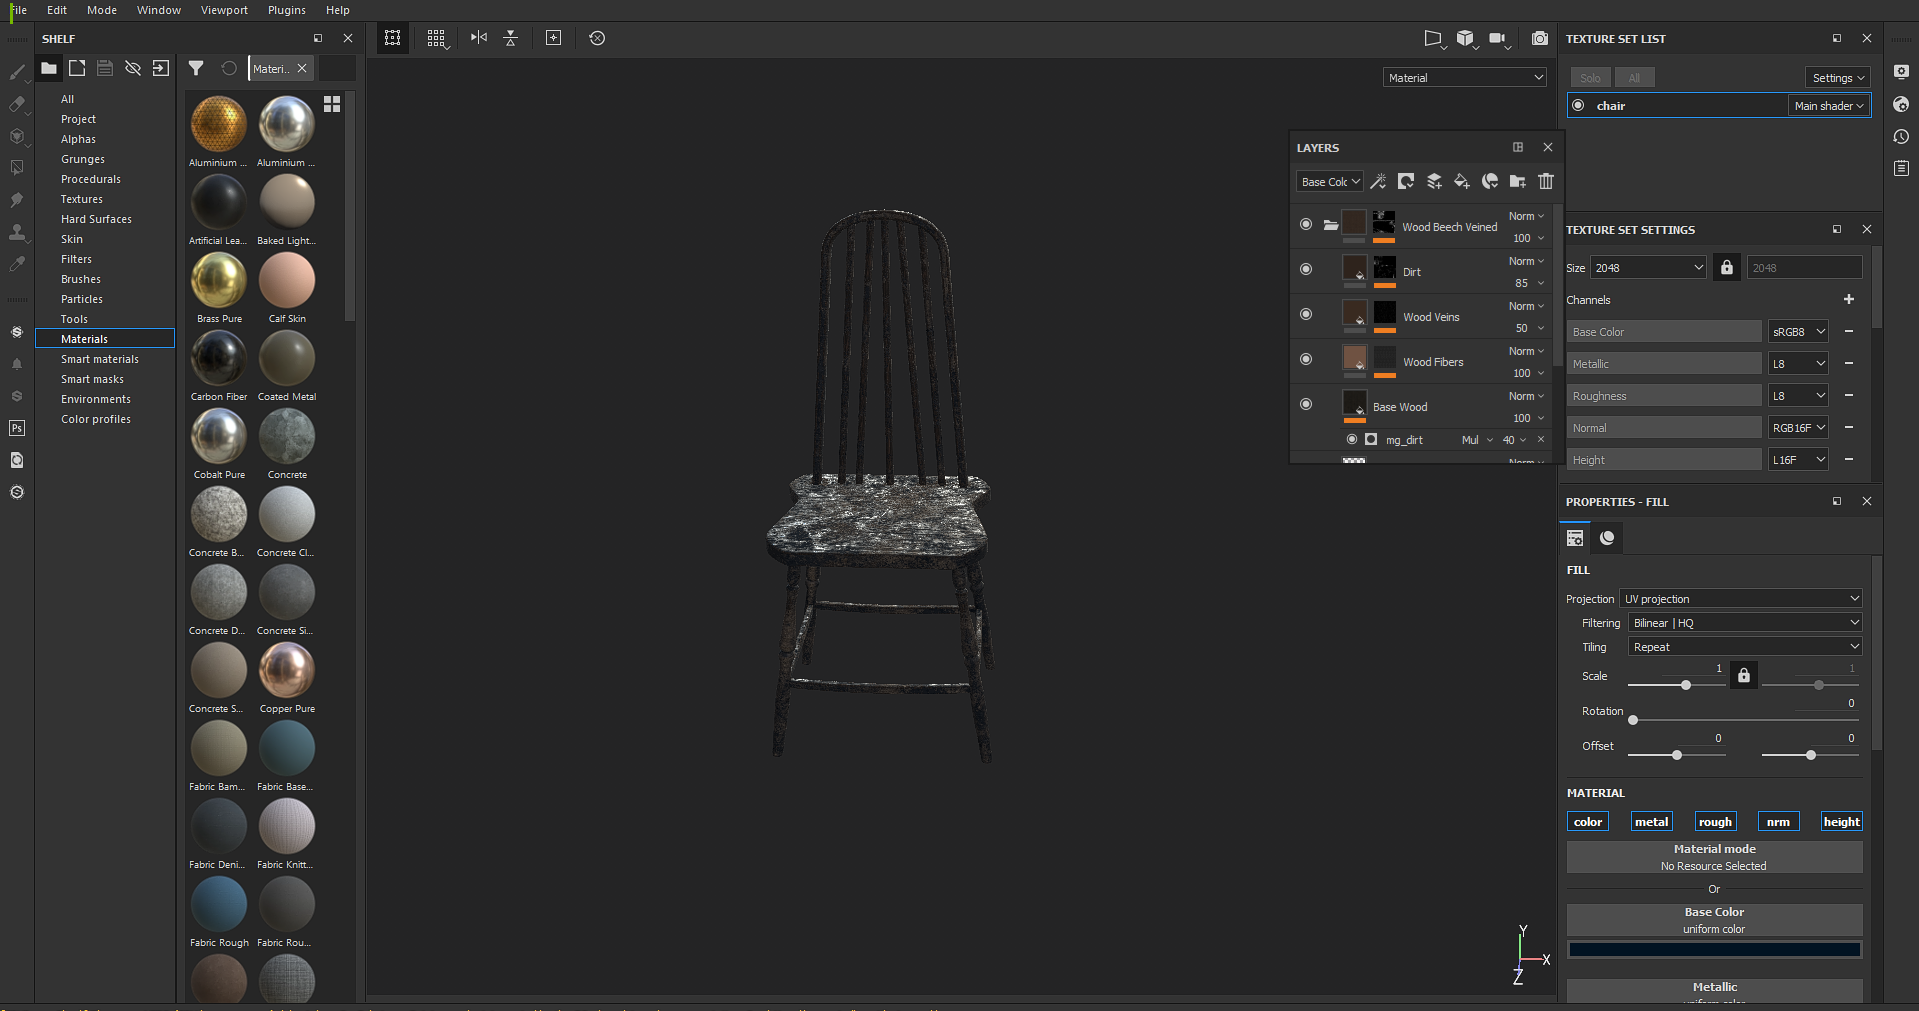Open the UV projection dropdown
Screen dimensions: 1919x1011
pos(1741,599)
